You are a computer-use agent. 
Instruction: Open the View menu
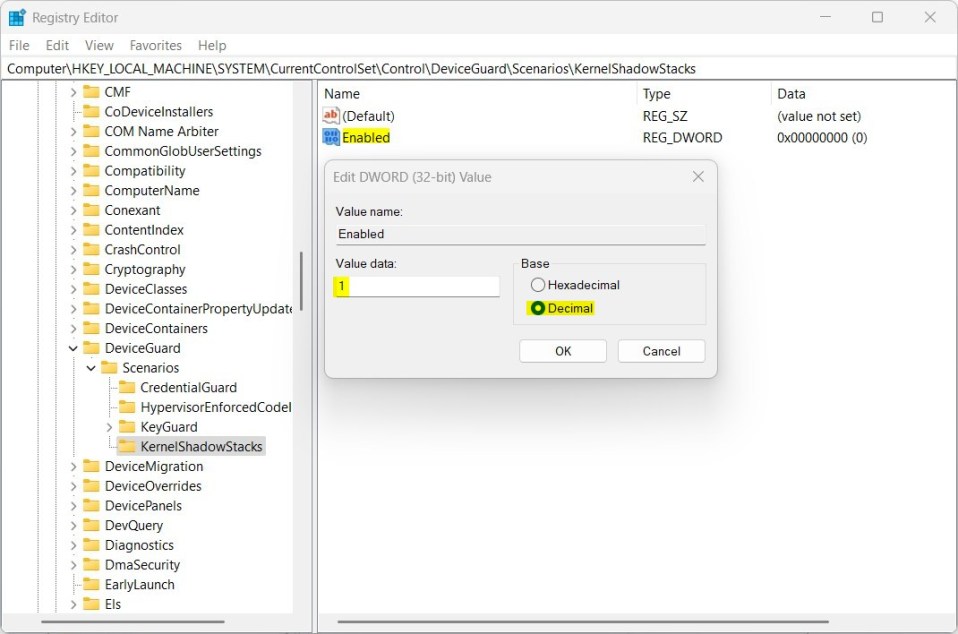[x=99, y=45]
